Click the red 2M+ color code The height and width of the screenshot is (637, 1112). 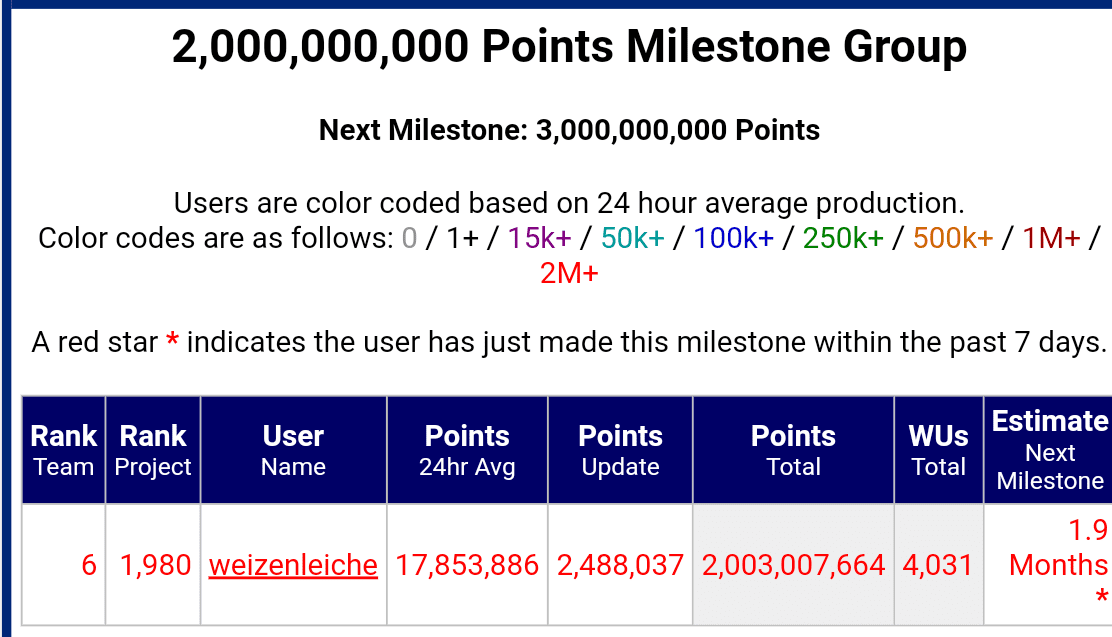click(x=569, y=273)
